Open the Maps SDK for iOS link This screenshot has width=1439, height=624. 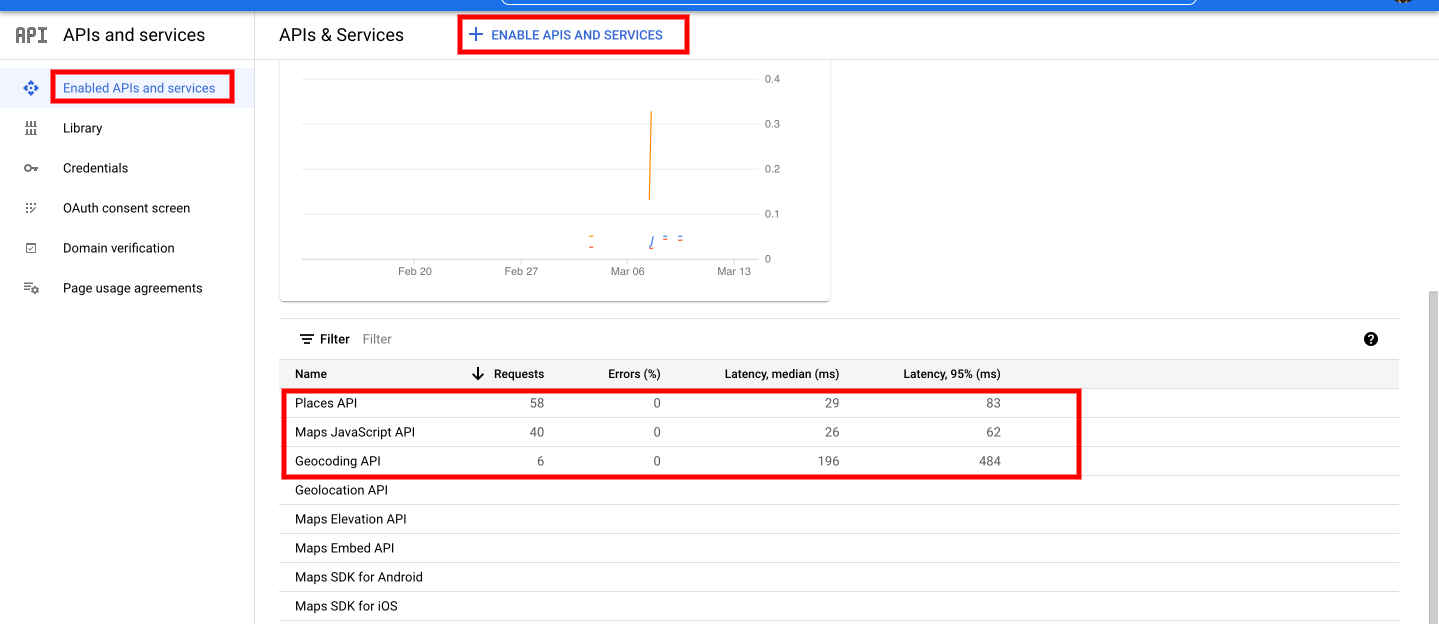click(x=346, y=606)
